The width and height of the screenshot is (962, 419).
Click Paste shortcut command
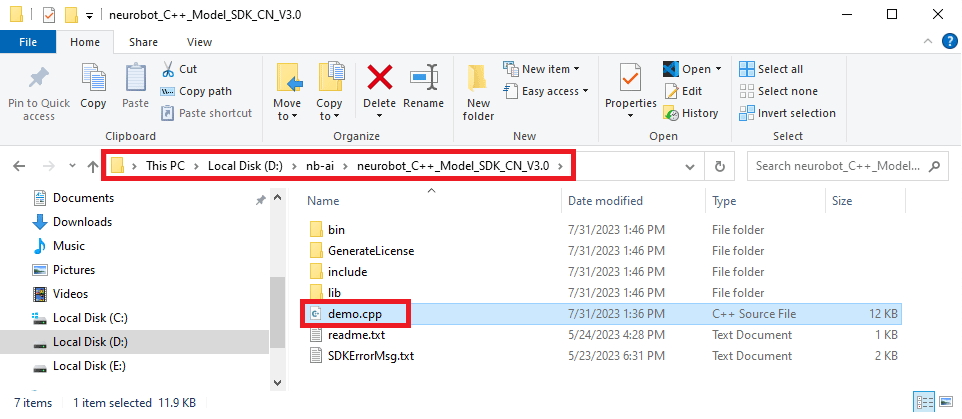(206, 113)
